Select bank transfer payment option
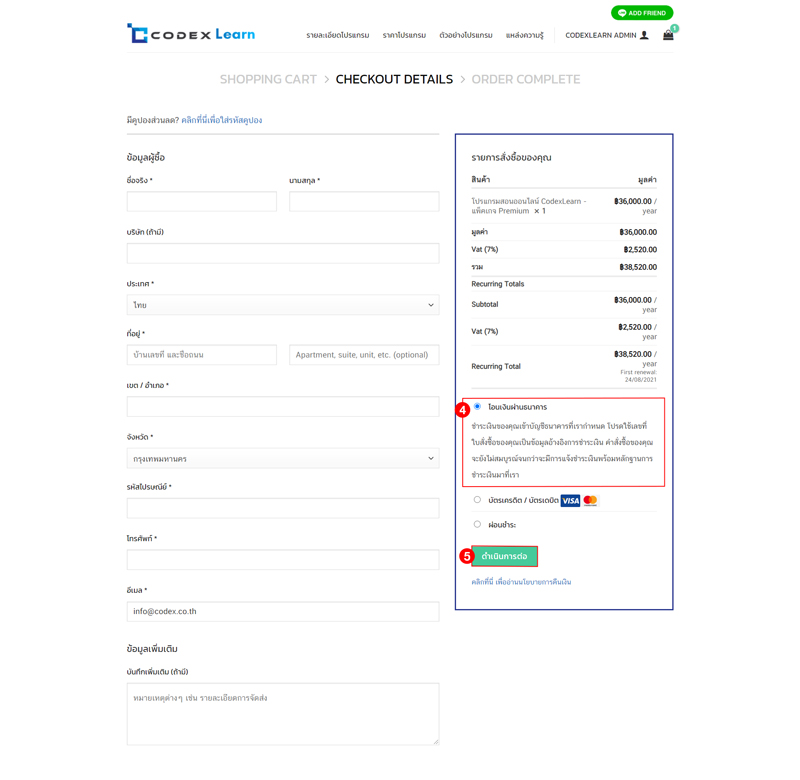 pyautogui.click(x=477, y=407)
